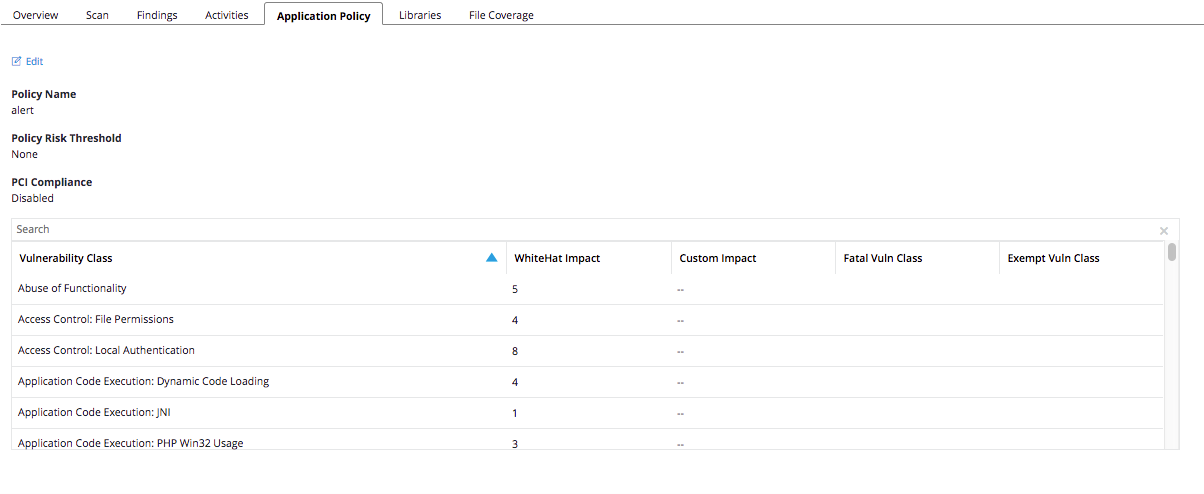Switch to the Libraries tab

[420, 15]
